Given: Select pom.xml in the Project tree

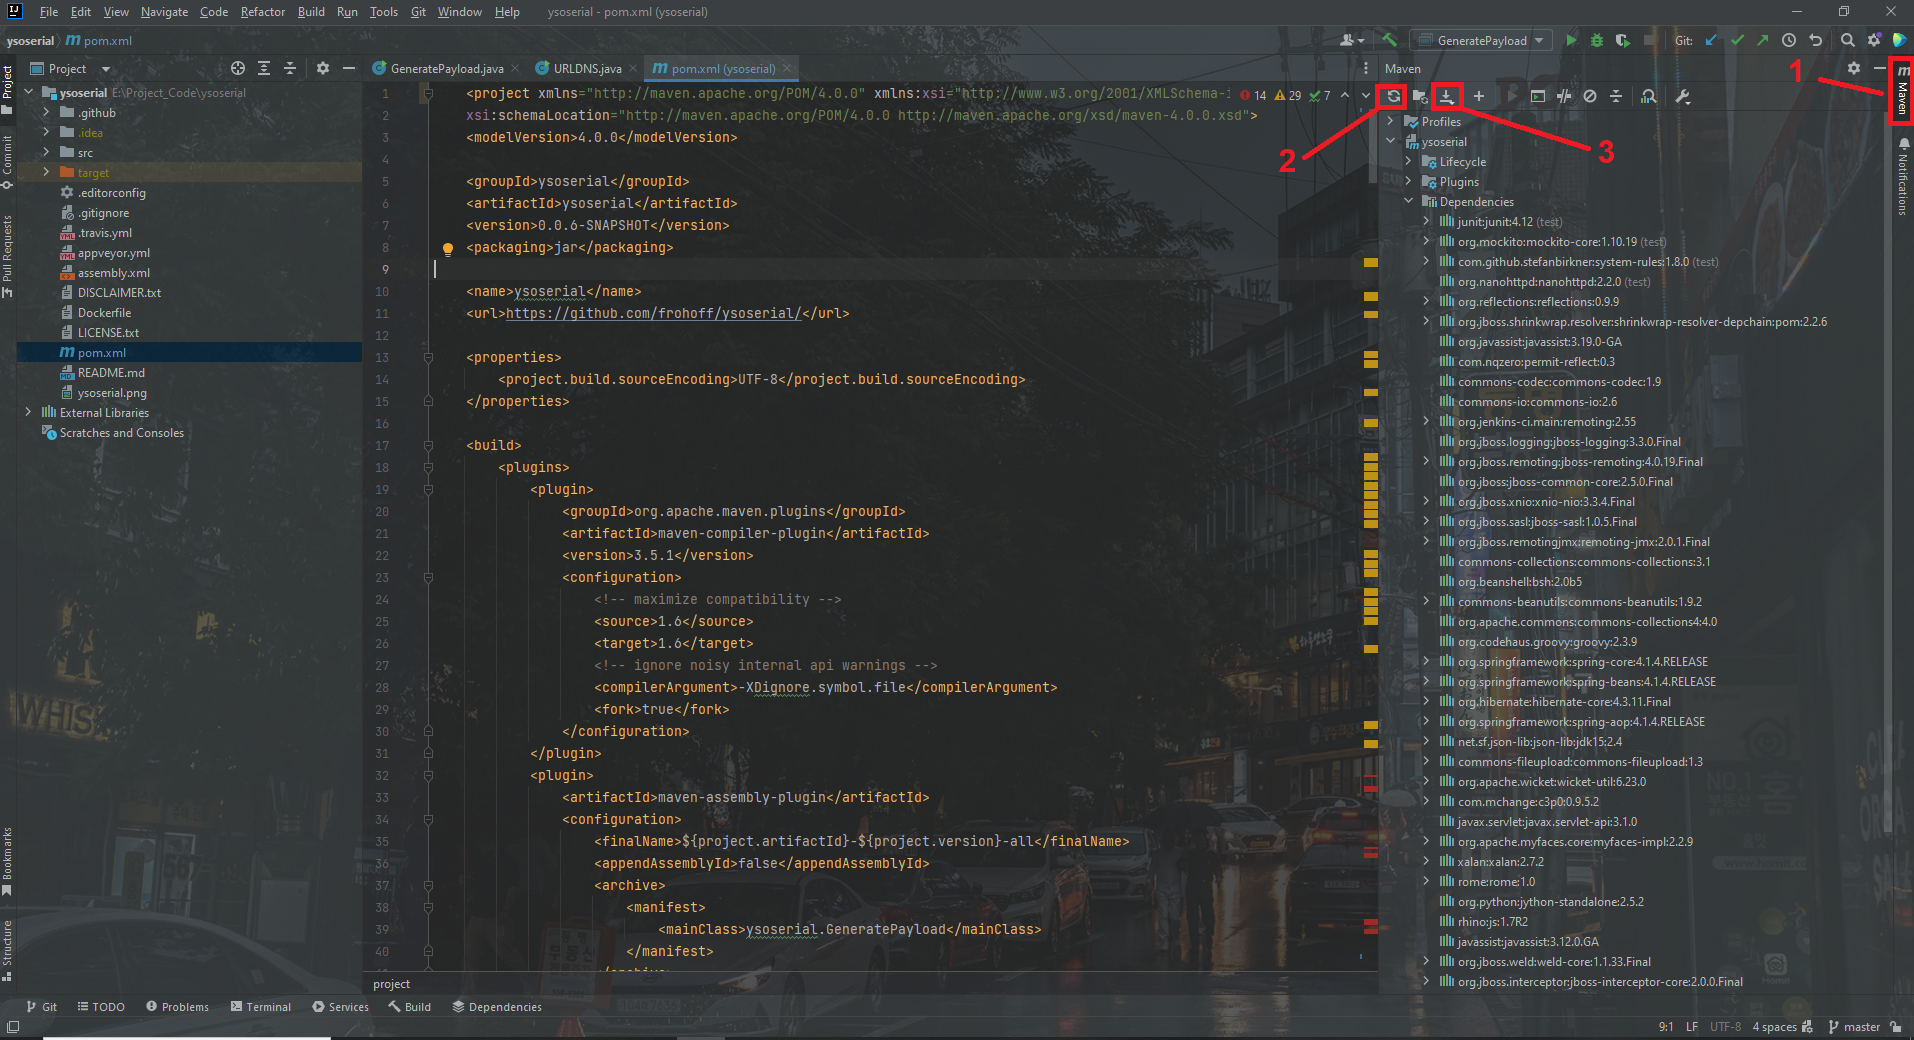Looking at the screenshot, I should 189,352.
